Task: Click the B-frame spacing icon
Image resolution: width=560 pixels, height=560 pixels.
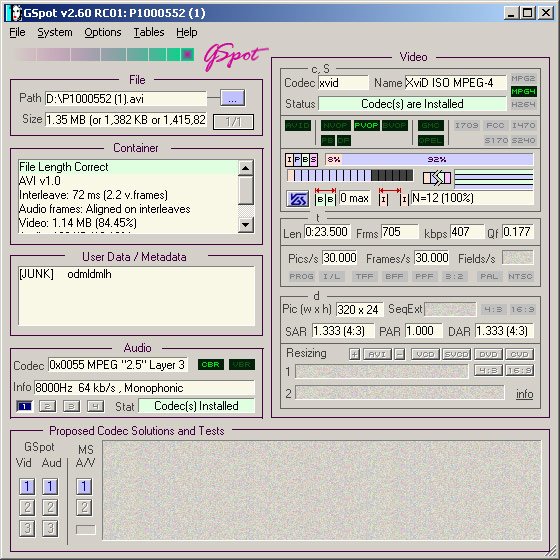Action: pos(325,196)
